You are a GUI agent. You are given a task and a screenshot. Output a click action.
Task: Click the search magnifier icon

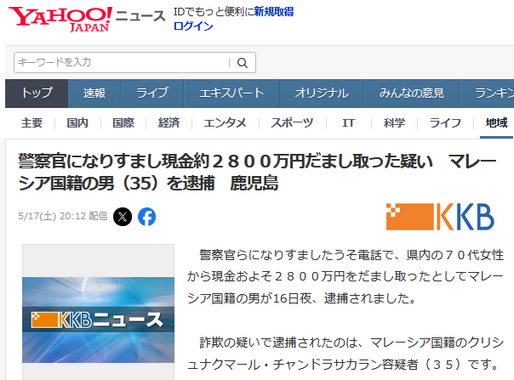tap(242, 63)
